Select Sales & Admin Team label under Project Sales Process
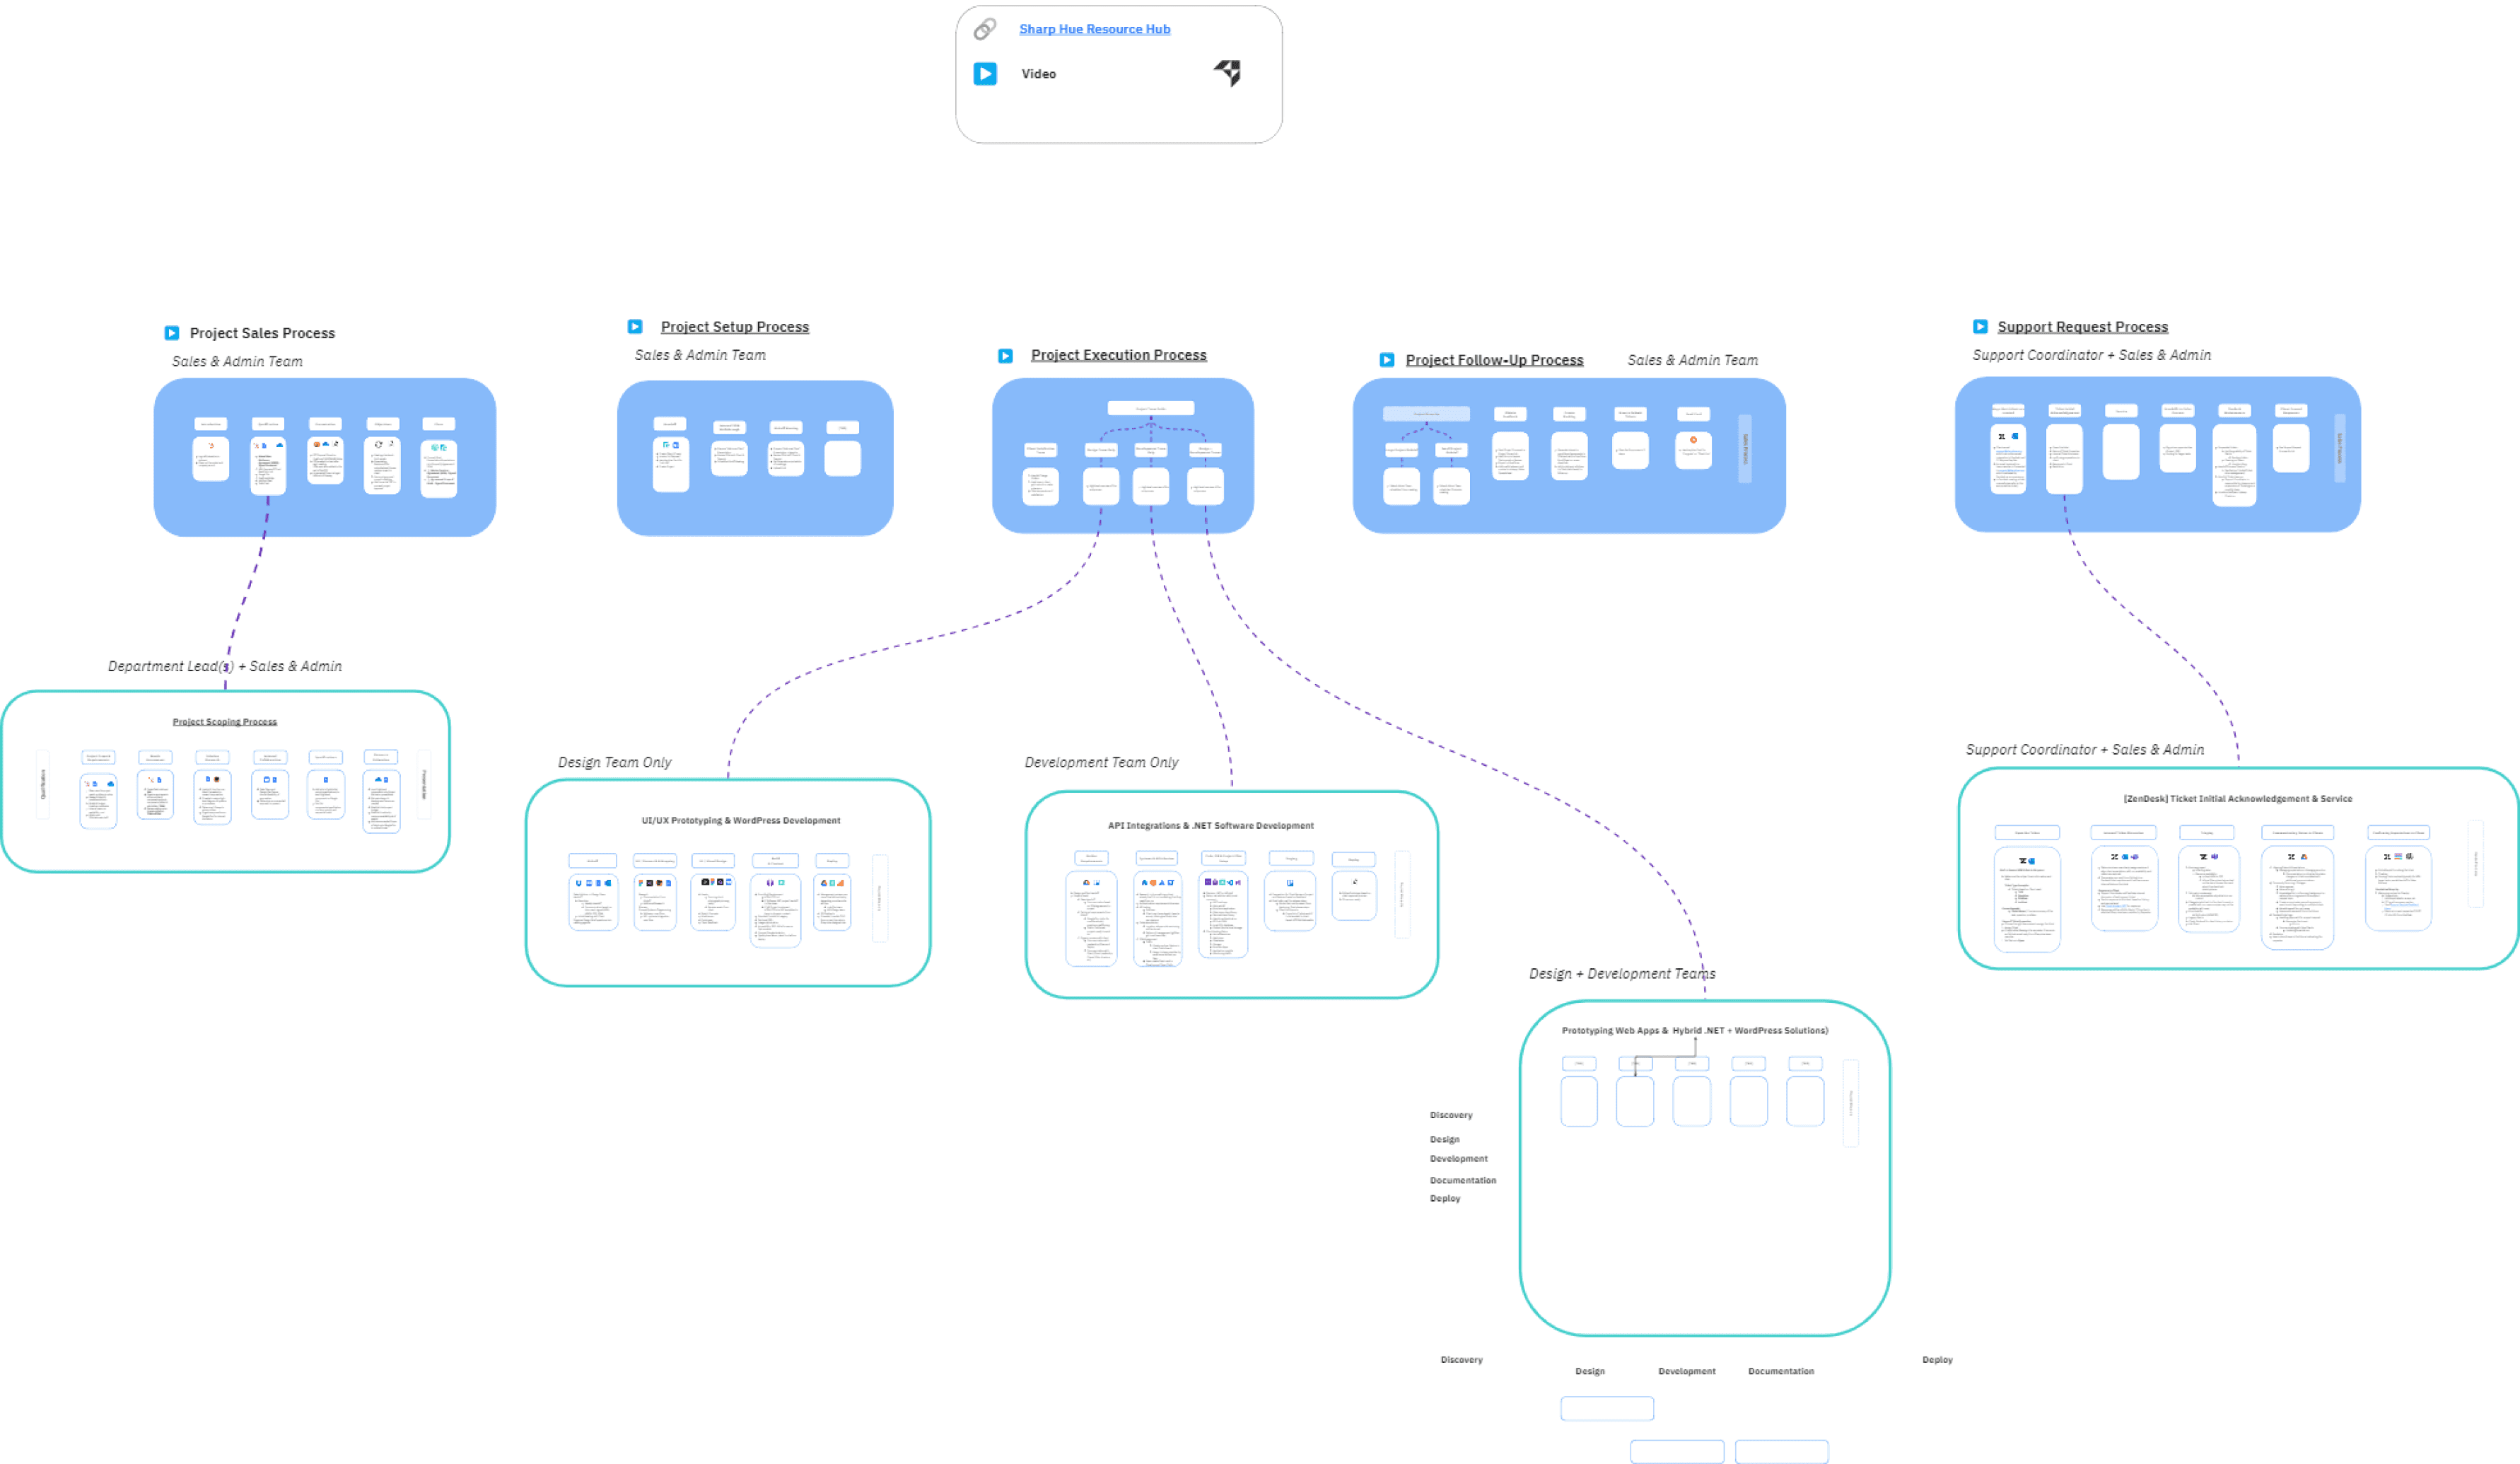This screenshot has width=2520, height=1464. pos(237,361)
